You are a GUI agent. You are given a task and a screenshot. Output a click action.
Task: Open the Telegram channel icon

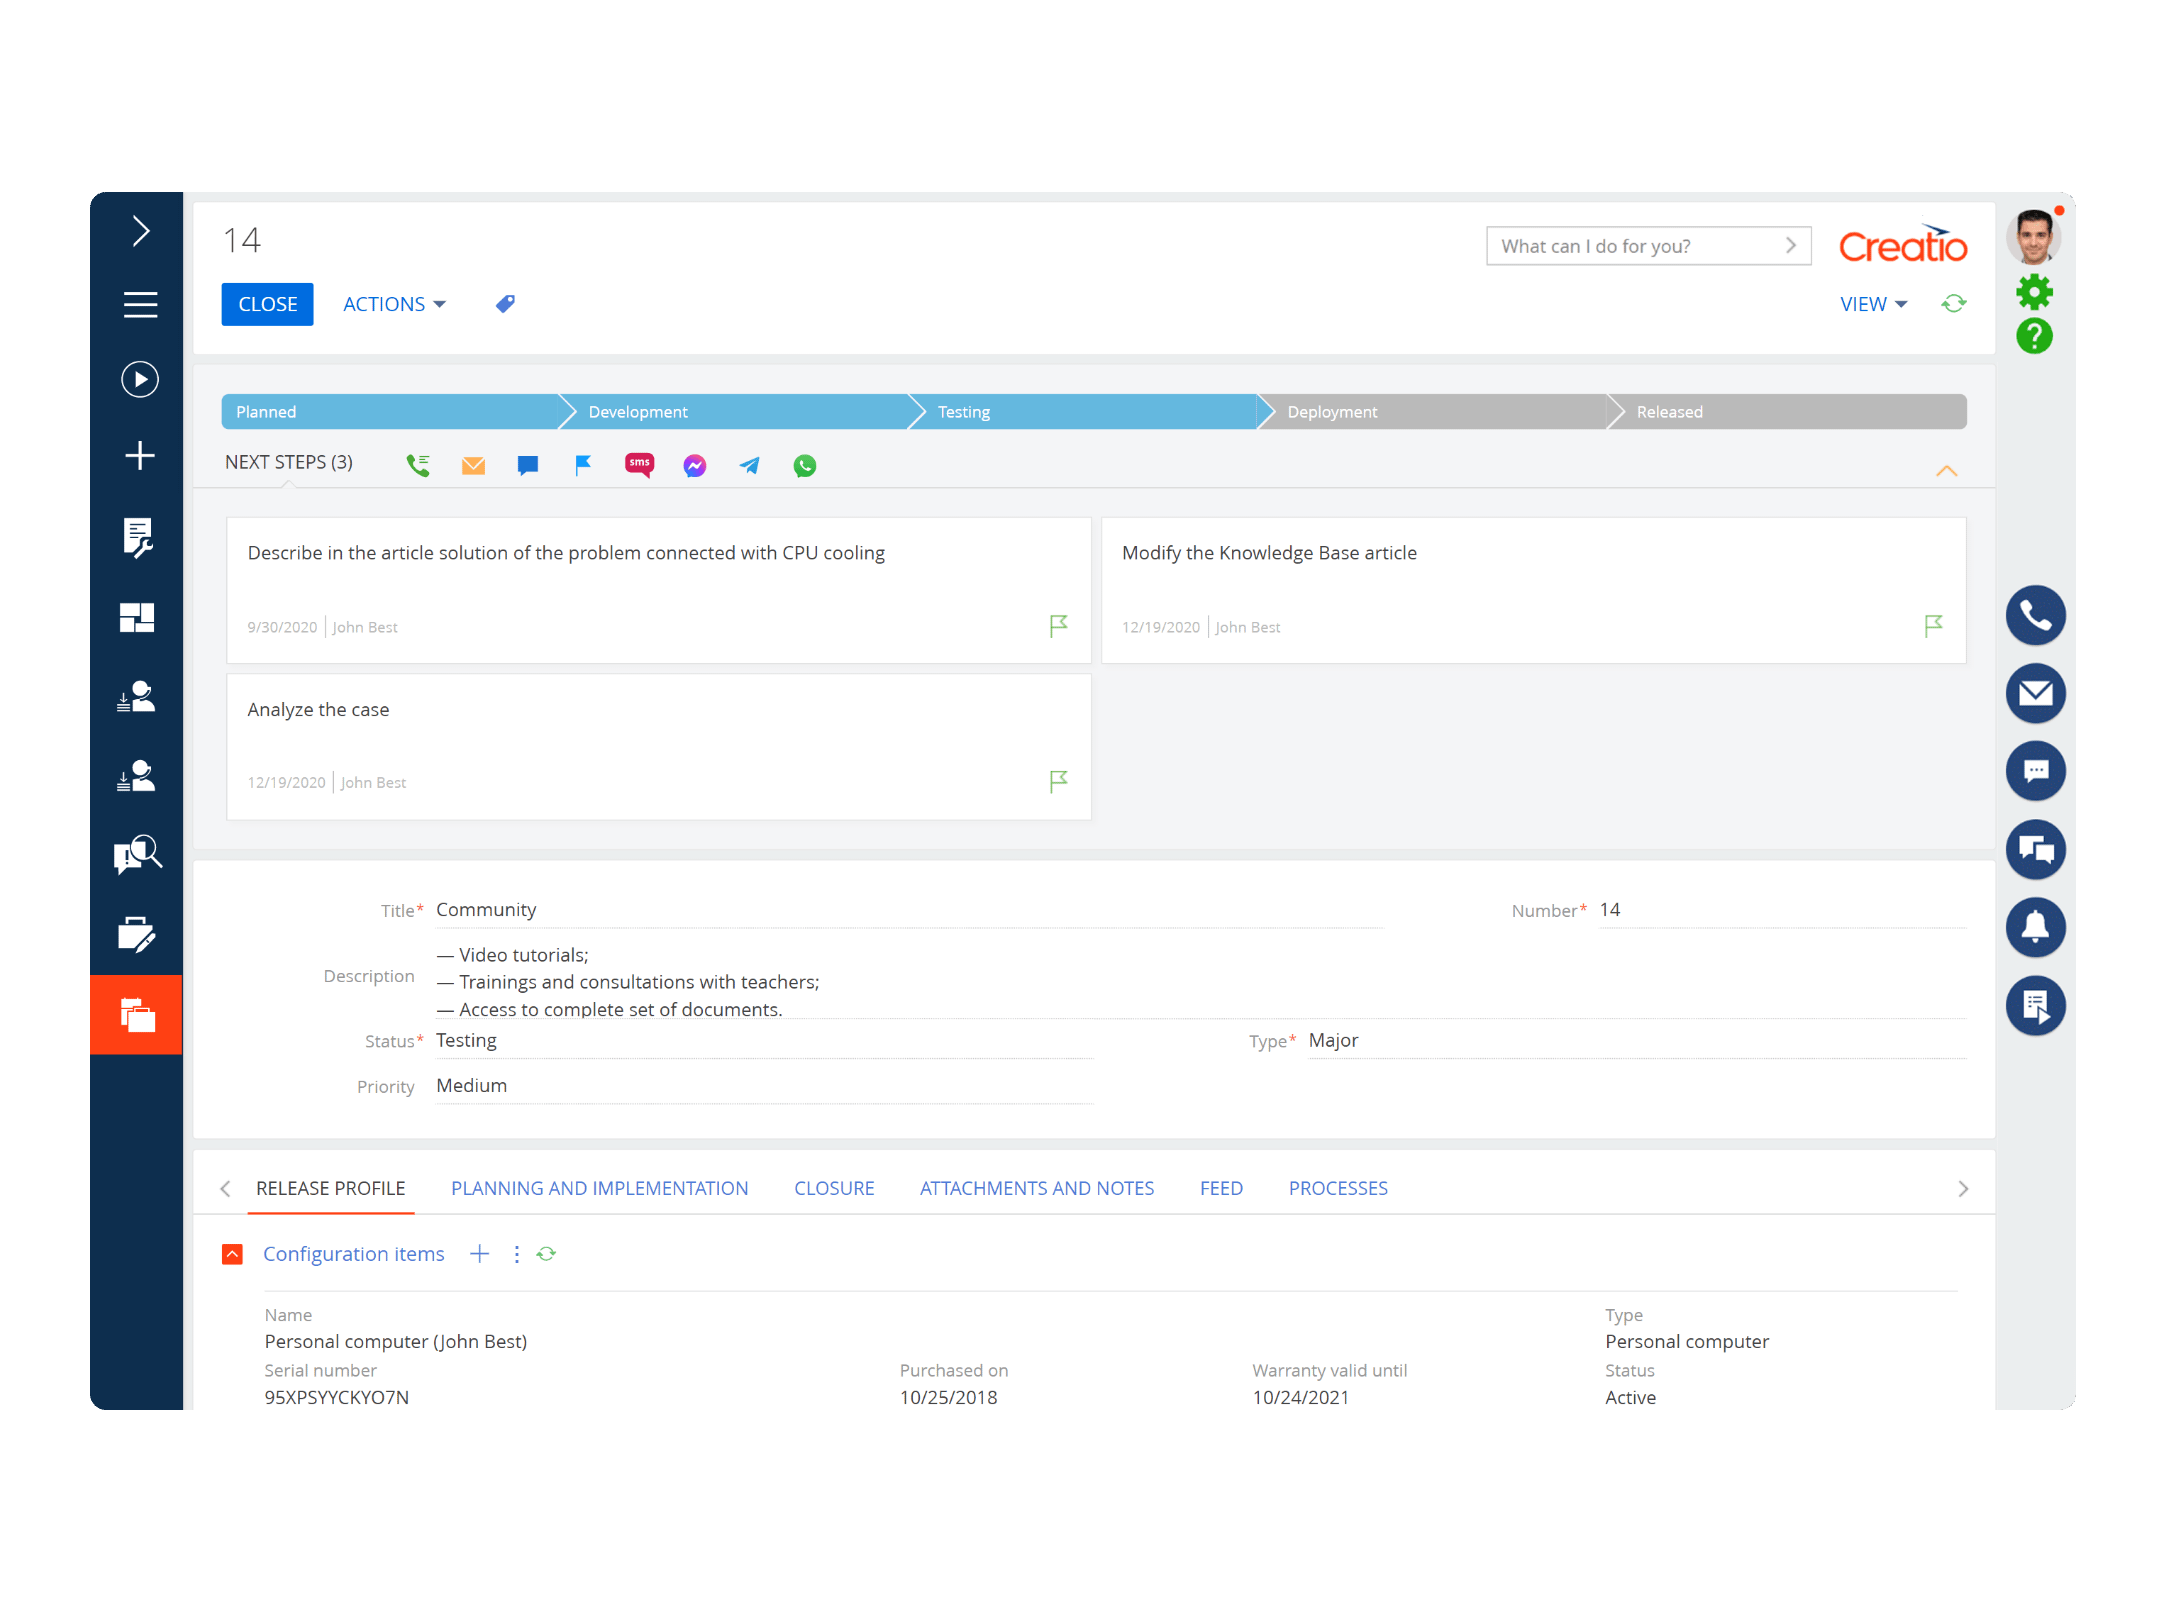point(749,465)
